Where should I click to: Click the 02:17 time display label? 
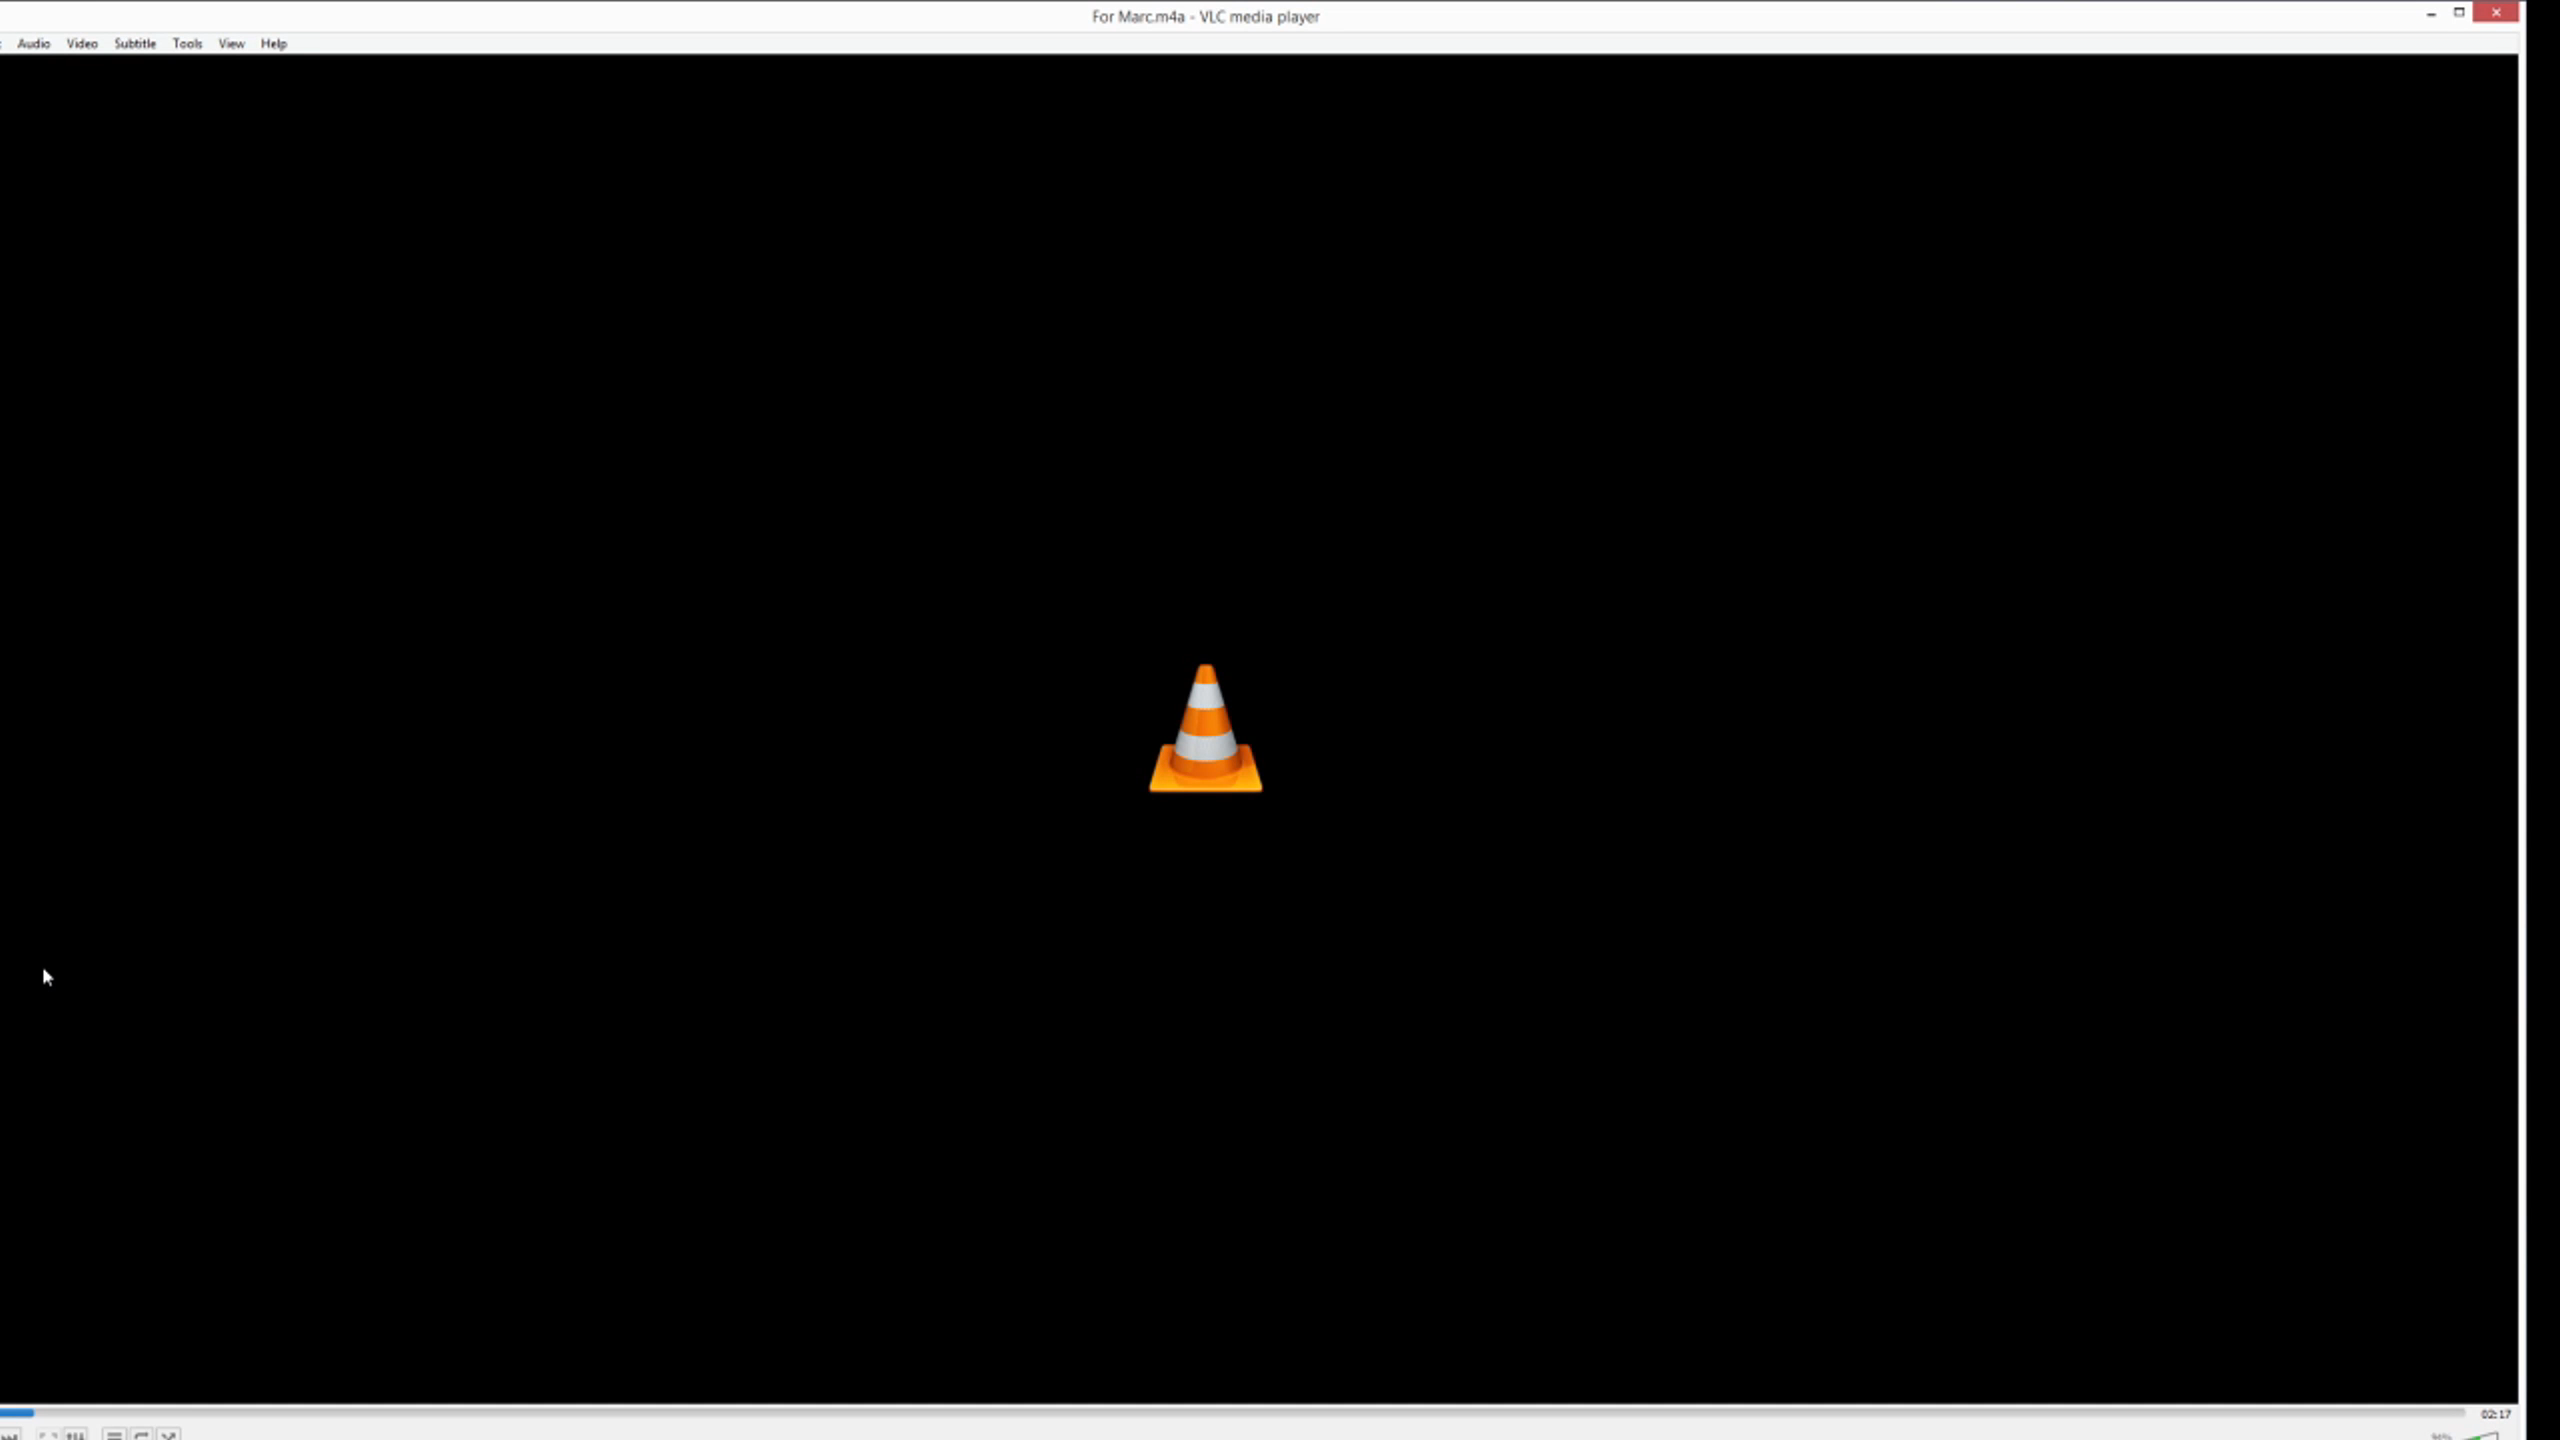(x=2495, y=1414)
